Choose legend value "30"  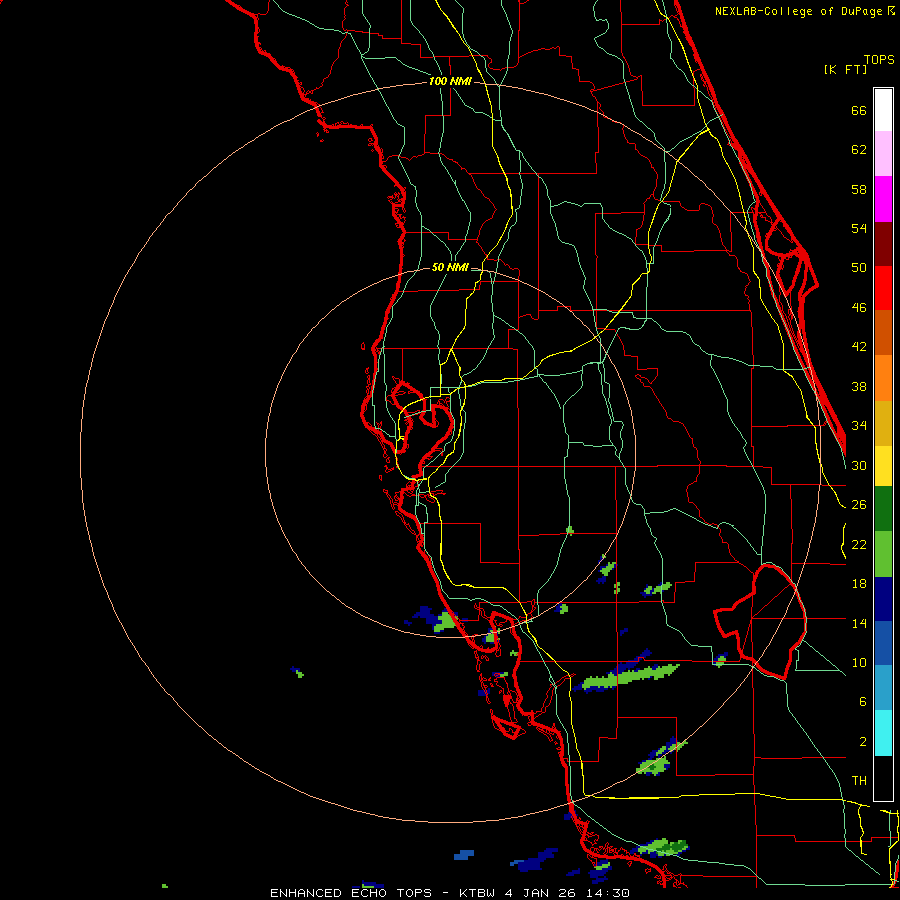click(859, 465)
